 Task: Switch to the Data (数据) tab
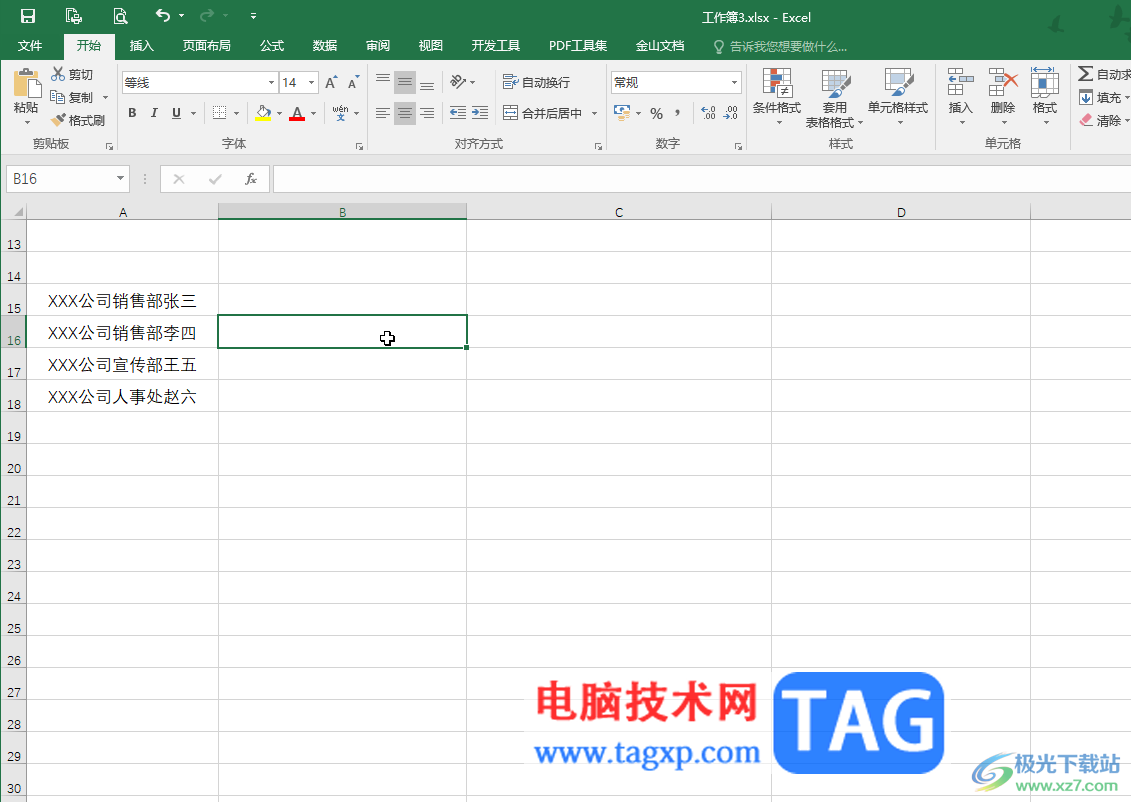[x=325, y=45]
